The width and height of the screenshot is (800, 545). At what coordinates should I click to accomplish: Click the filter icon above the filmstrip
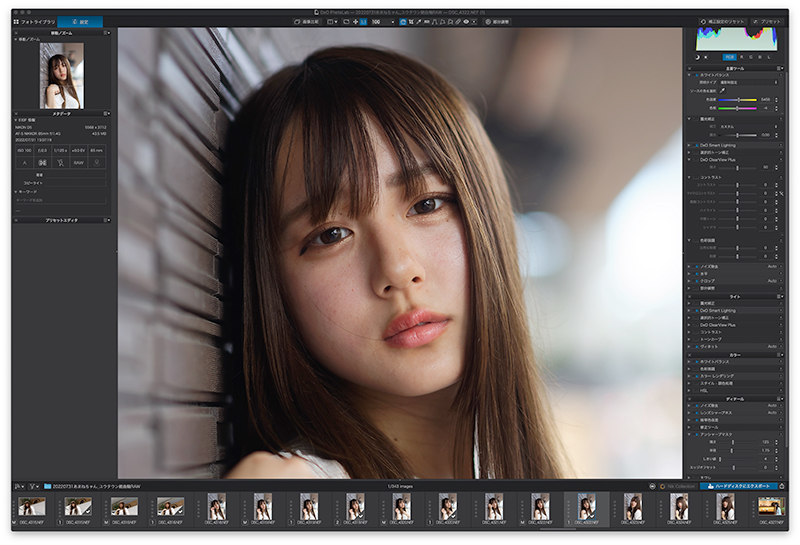[33, 486]
